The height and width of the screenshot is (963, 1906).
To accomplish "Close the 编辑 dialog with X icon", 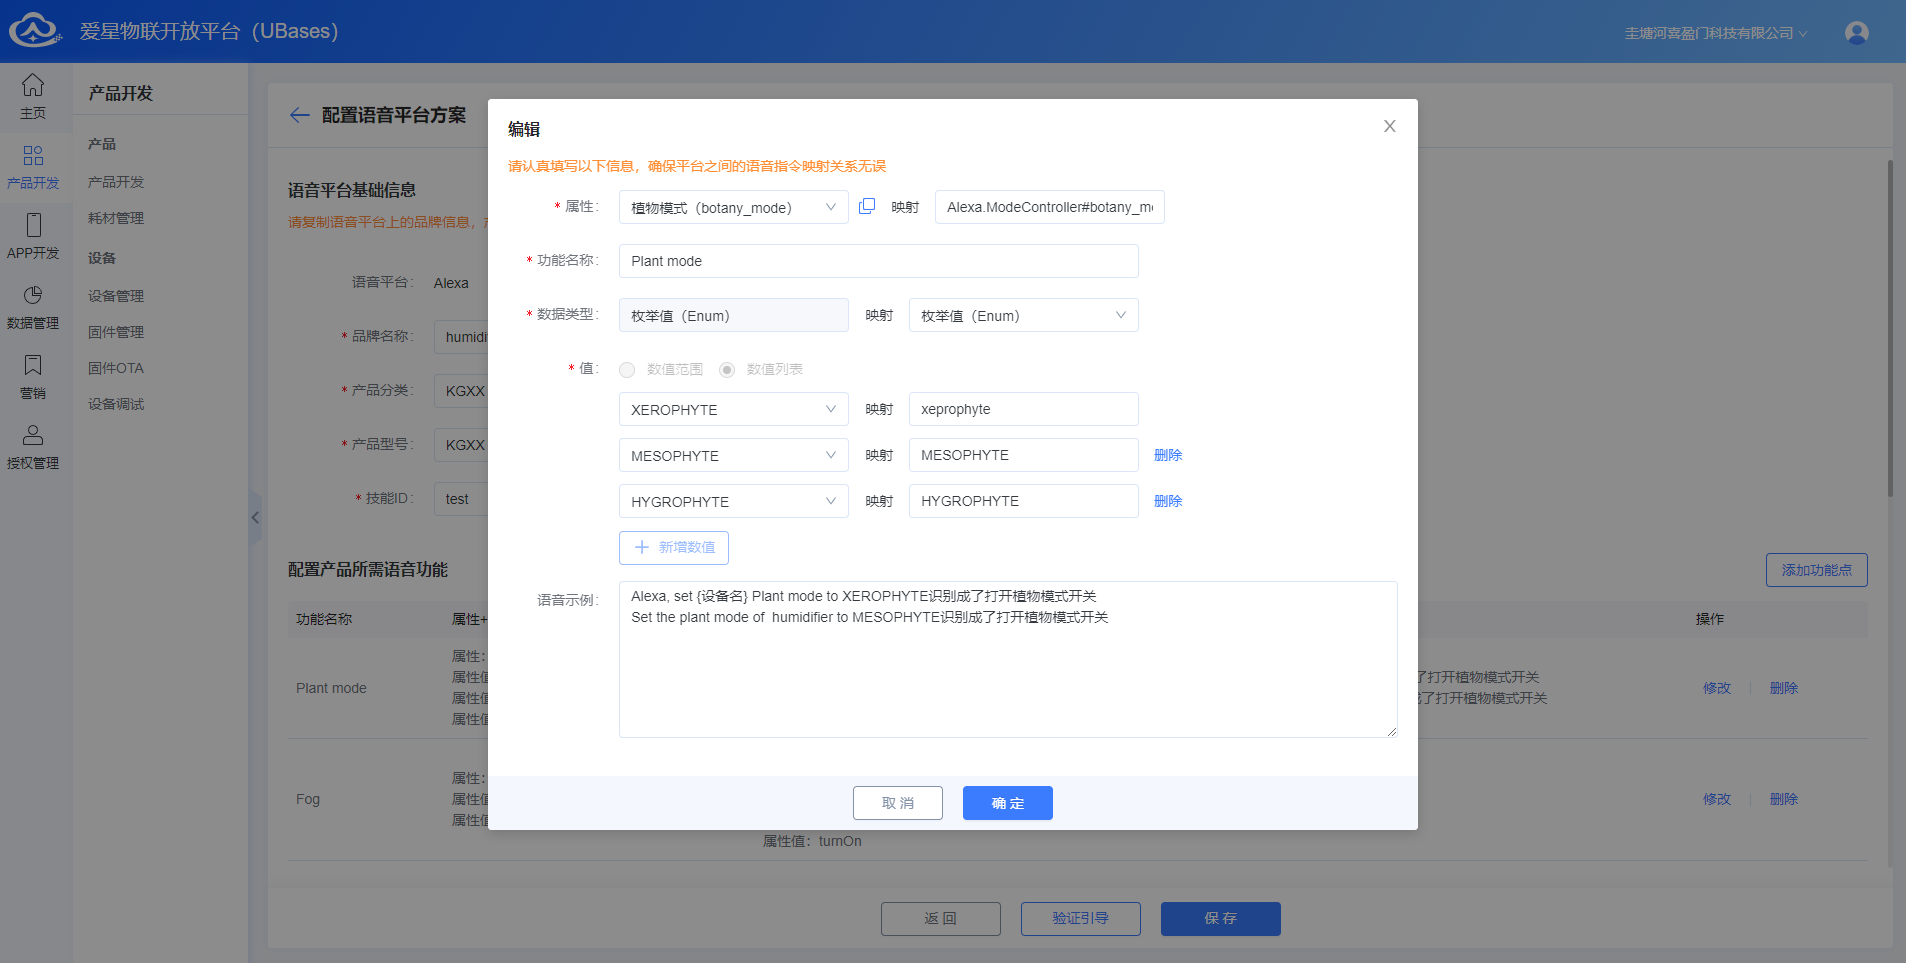I will [1390, 126].
